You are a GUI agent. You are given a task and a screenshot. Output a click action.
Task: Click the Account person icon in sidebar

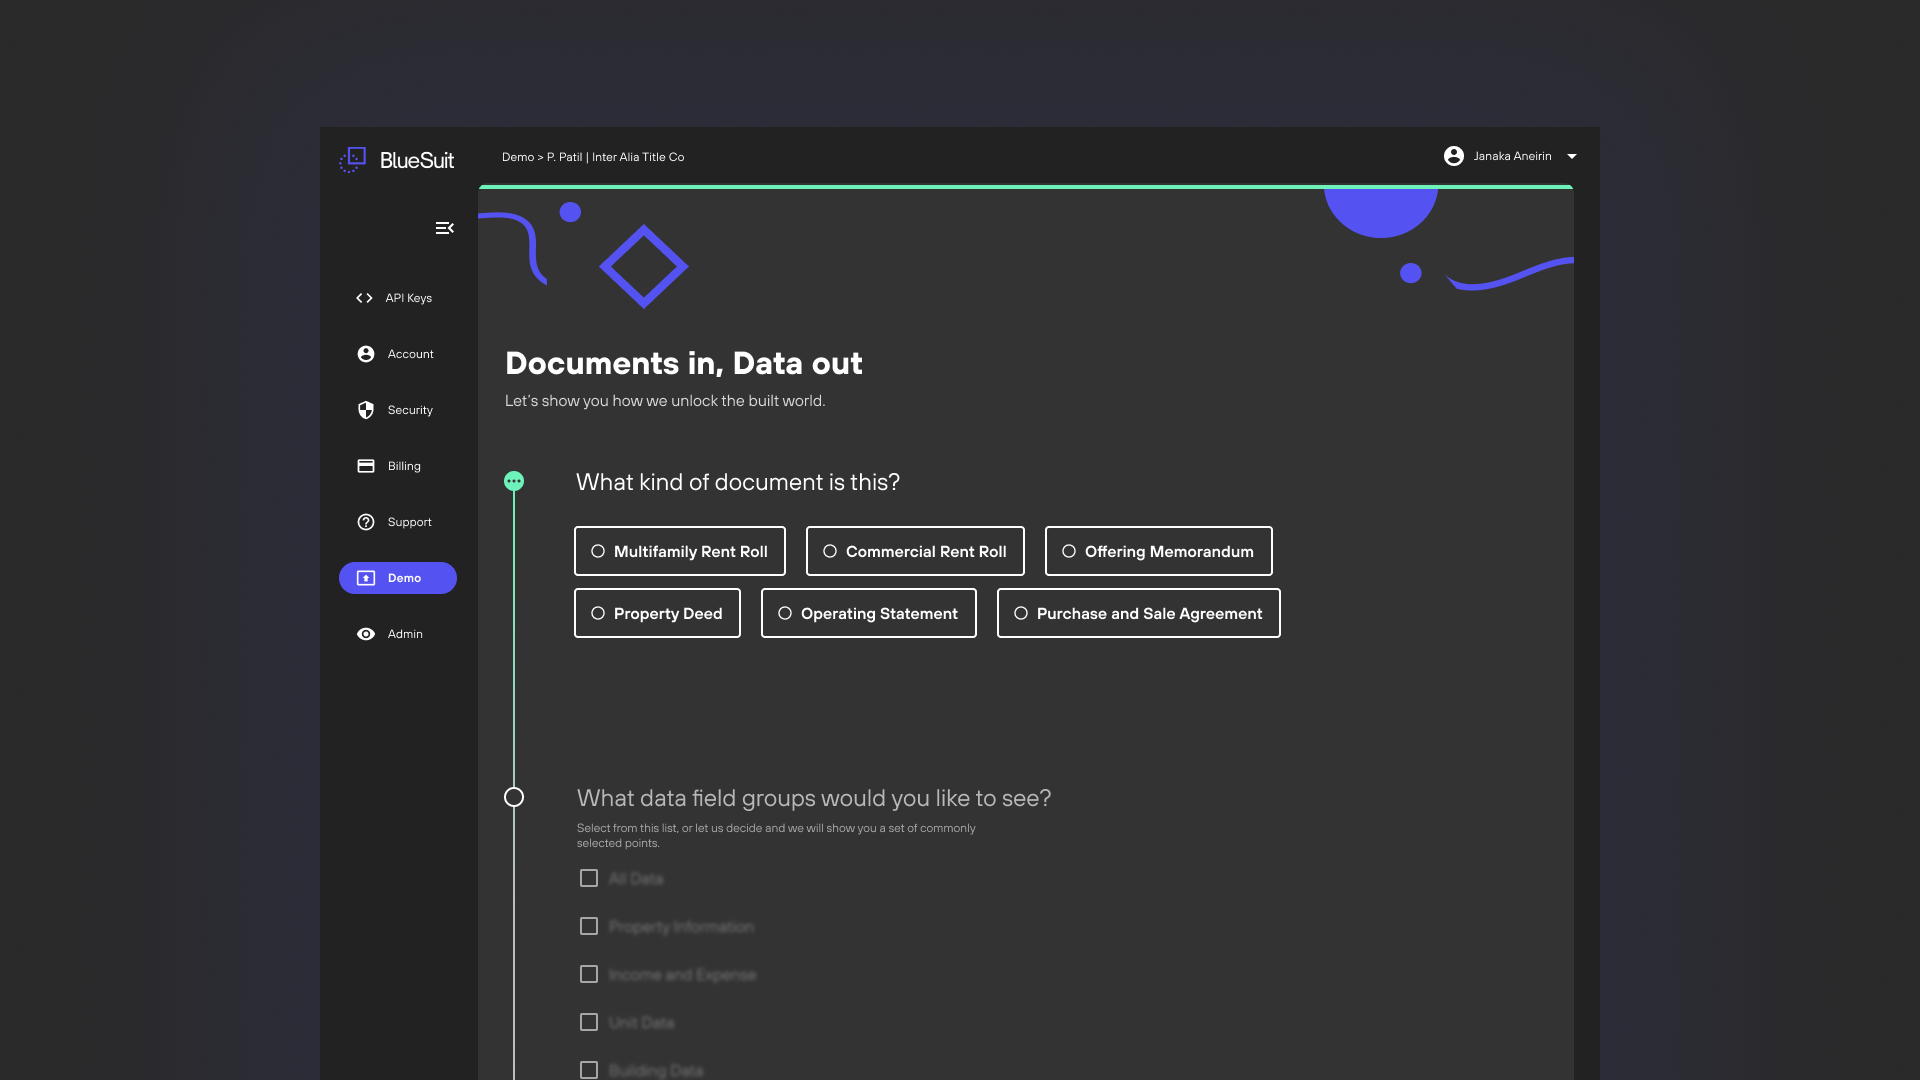[x=366, y=354]
